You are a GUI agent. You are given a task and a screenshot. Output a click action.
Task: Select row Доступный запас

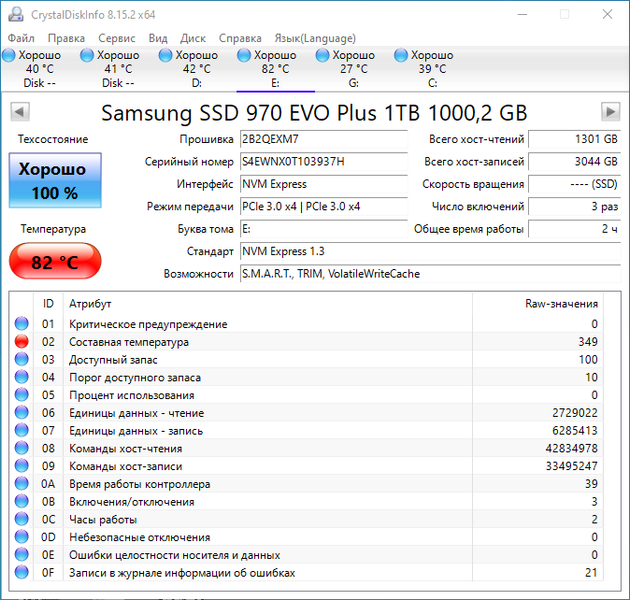[306, 359]
